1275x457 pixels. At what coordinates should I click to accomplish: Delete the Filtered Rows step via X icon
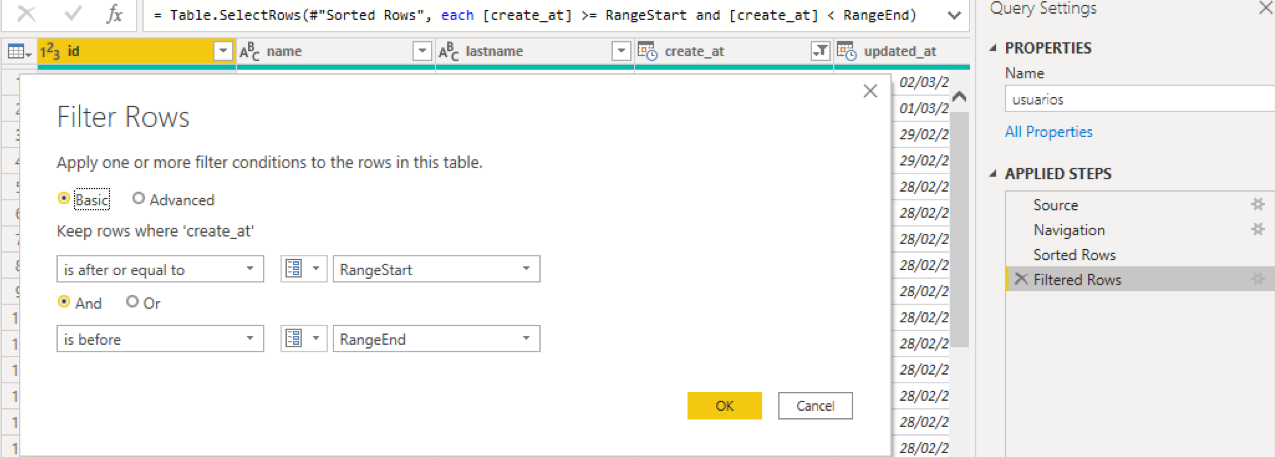click(x=1021, y=280)
